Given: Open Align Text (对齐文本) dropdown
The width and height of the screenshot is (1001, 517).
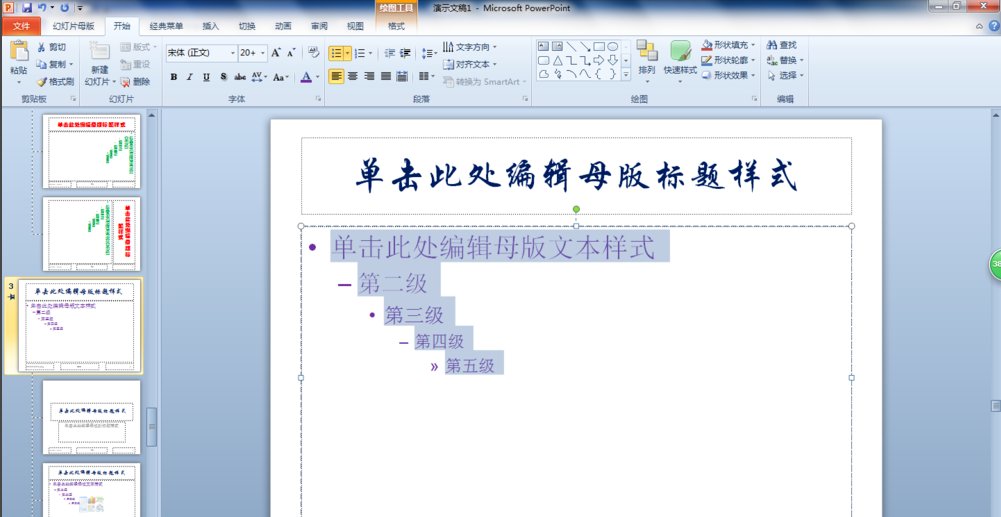Looking at the screenshot, I should tap(469, 64).
